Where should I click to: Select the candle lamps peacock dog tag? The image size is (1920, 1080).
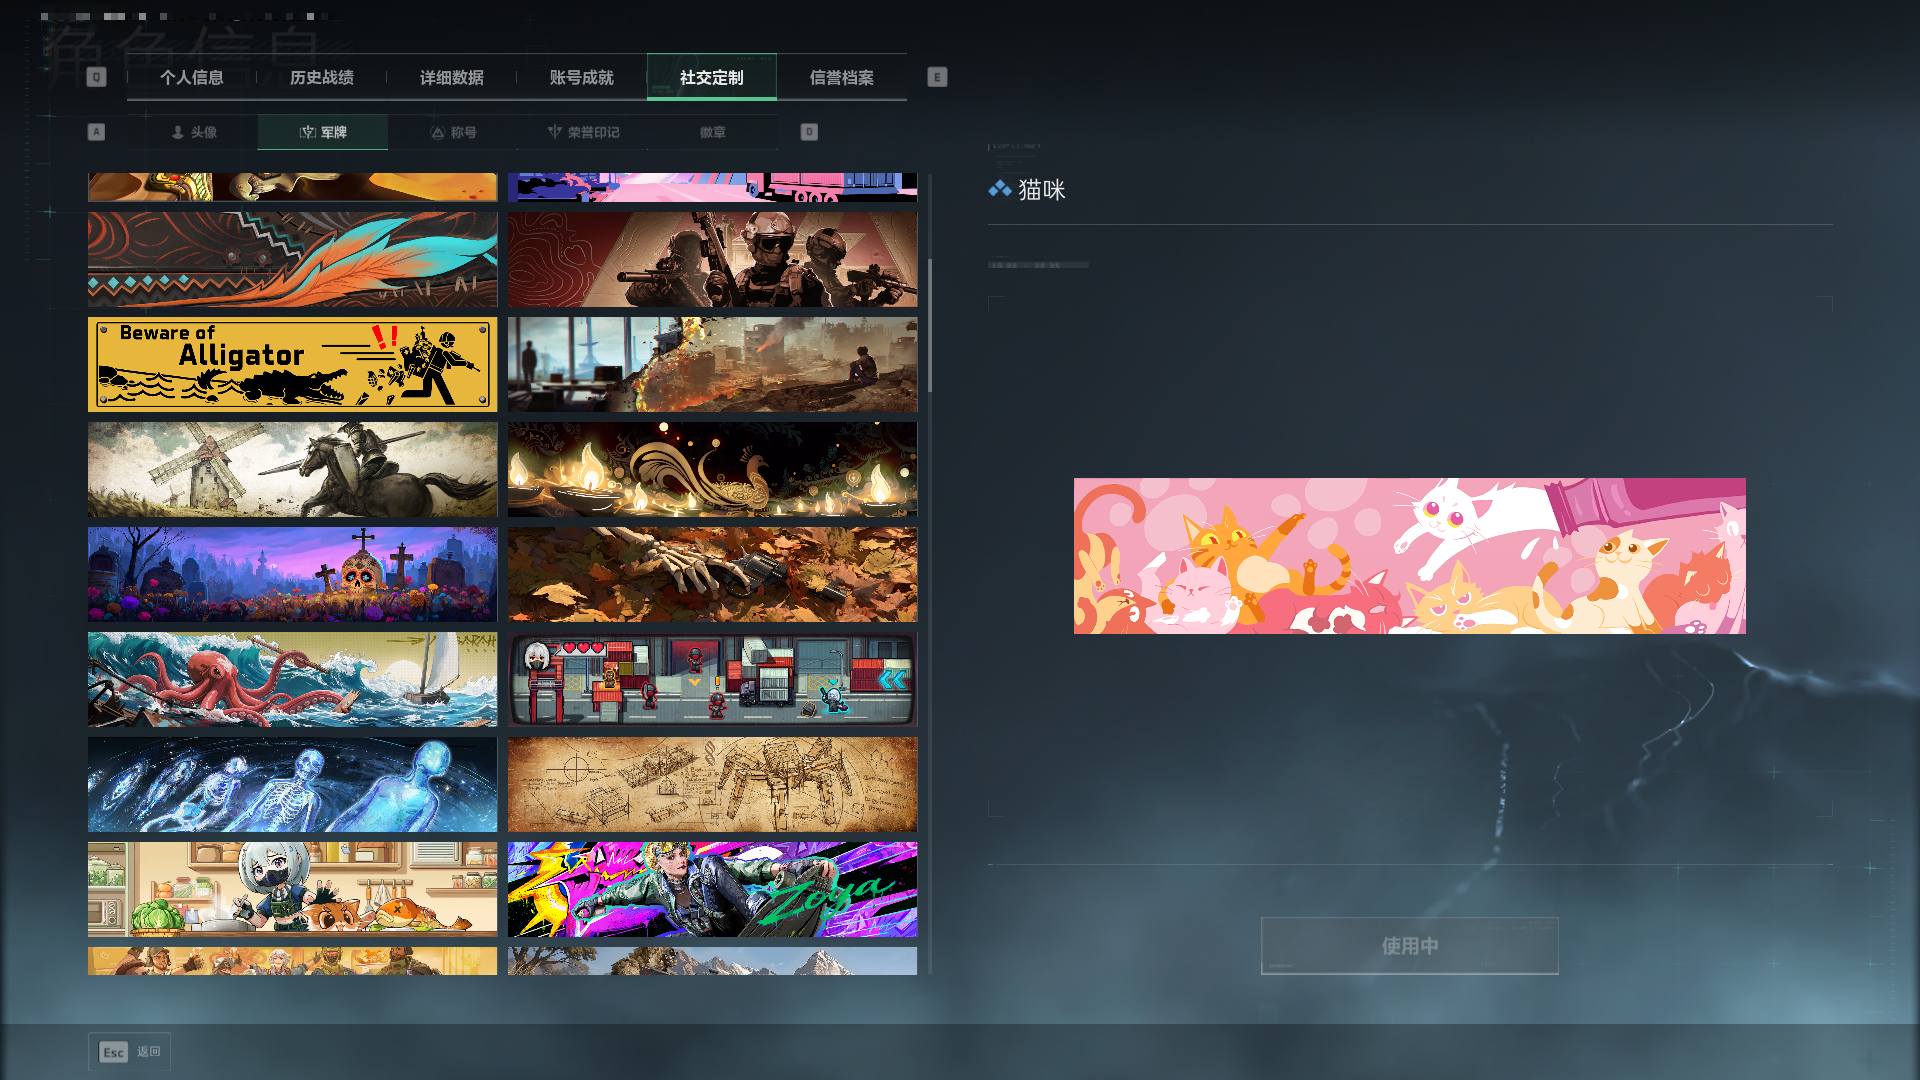coord(712,469)
